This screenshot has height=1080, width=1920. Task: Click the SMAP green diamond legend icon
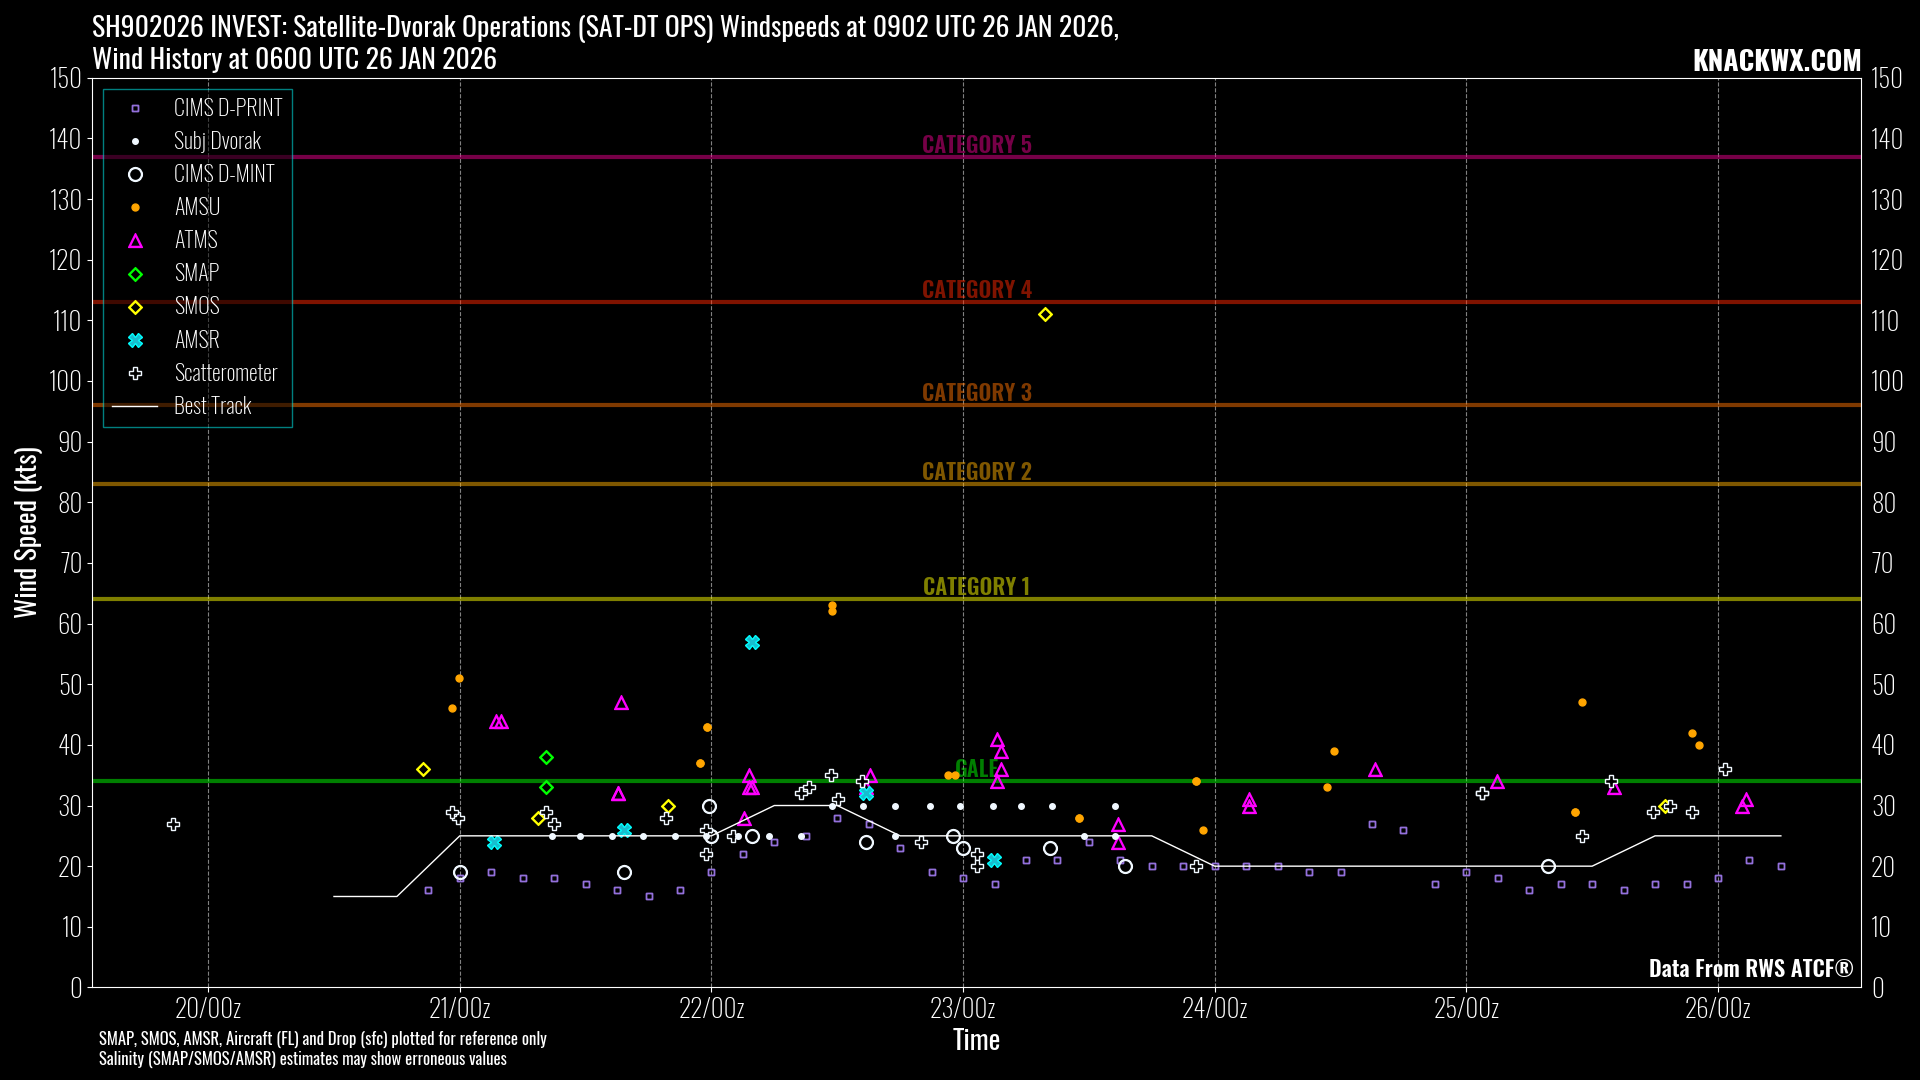(x=136, y=274)
